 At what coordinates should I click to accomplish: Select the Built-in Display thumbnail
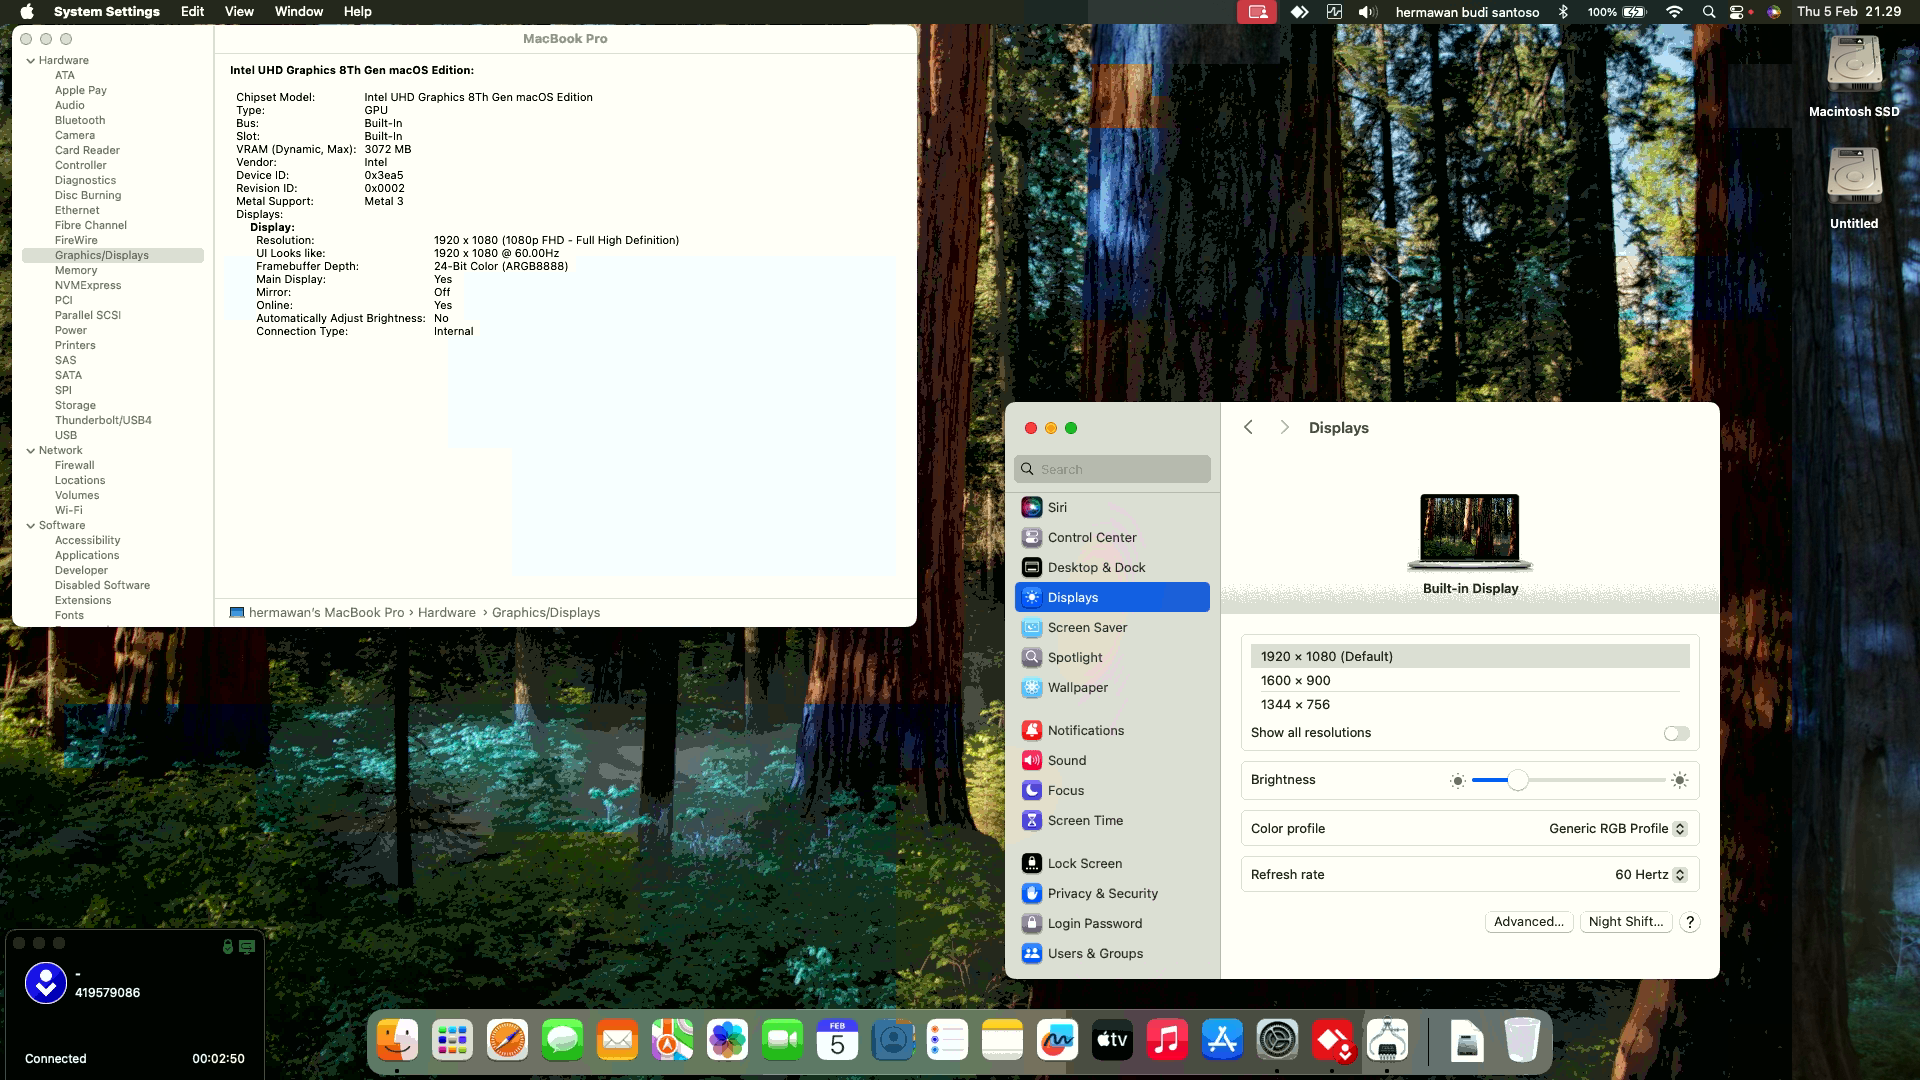click(1470, 533)
